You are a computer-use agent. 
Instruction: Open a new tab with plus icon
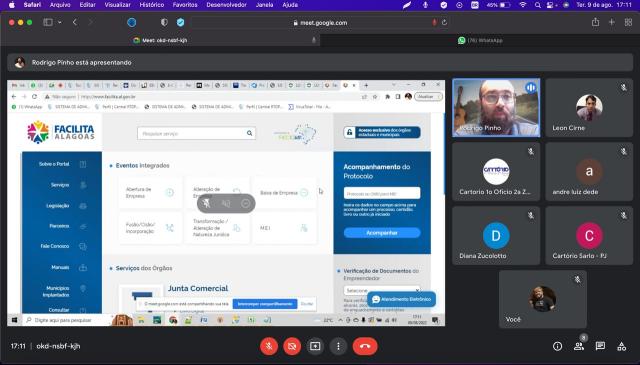(x=611, y=22)
